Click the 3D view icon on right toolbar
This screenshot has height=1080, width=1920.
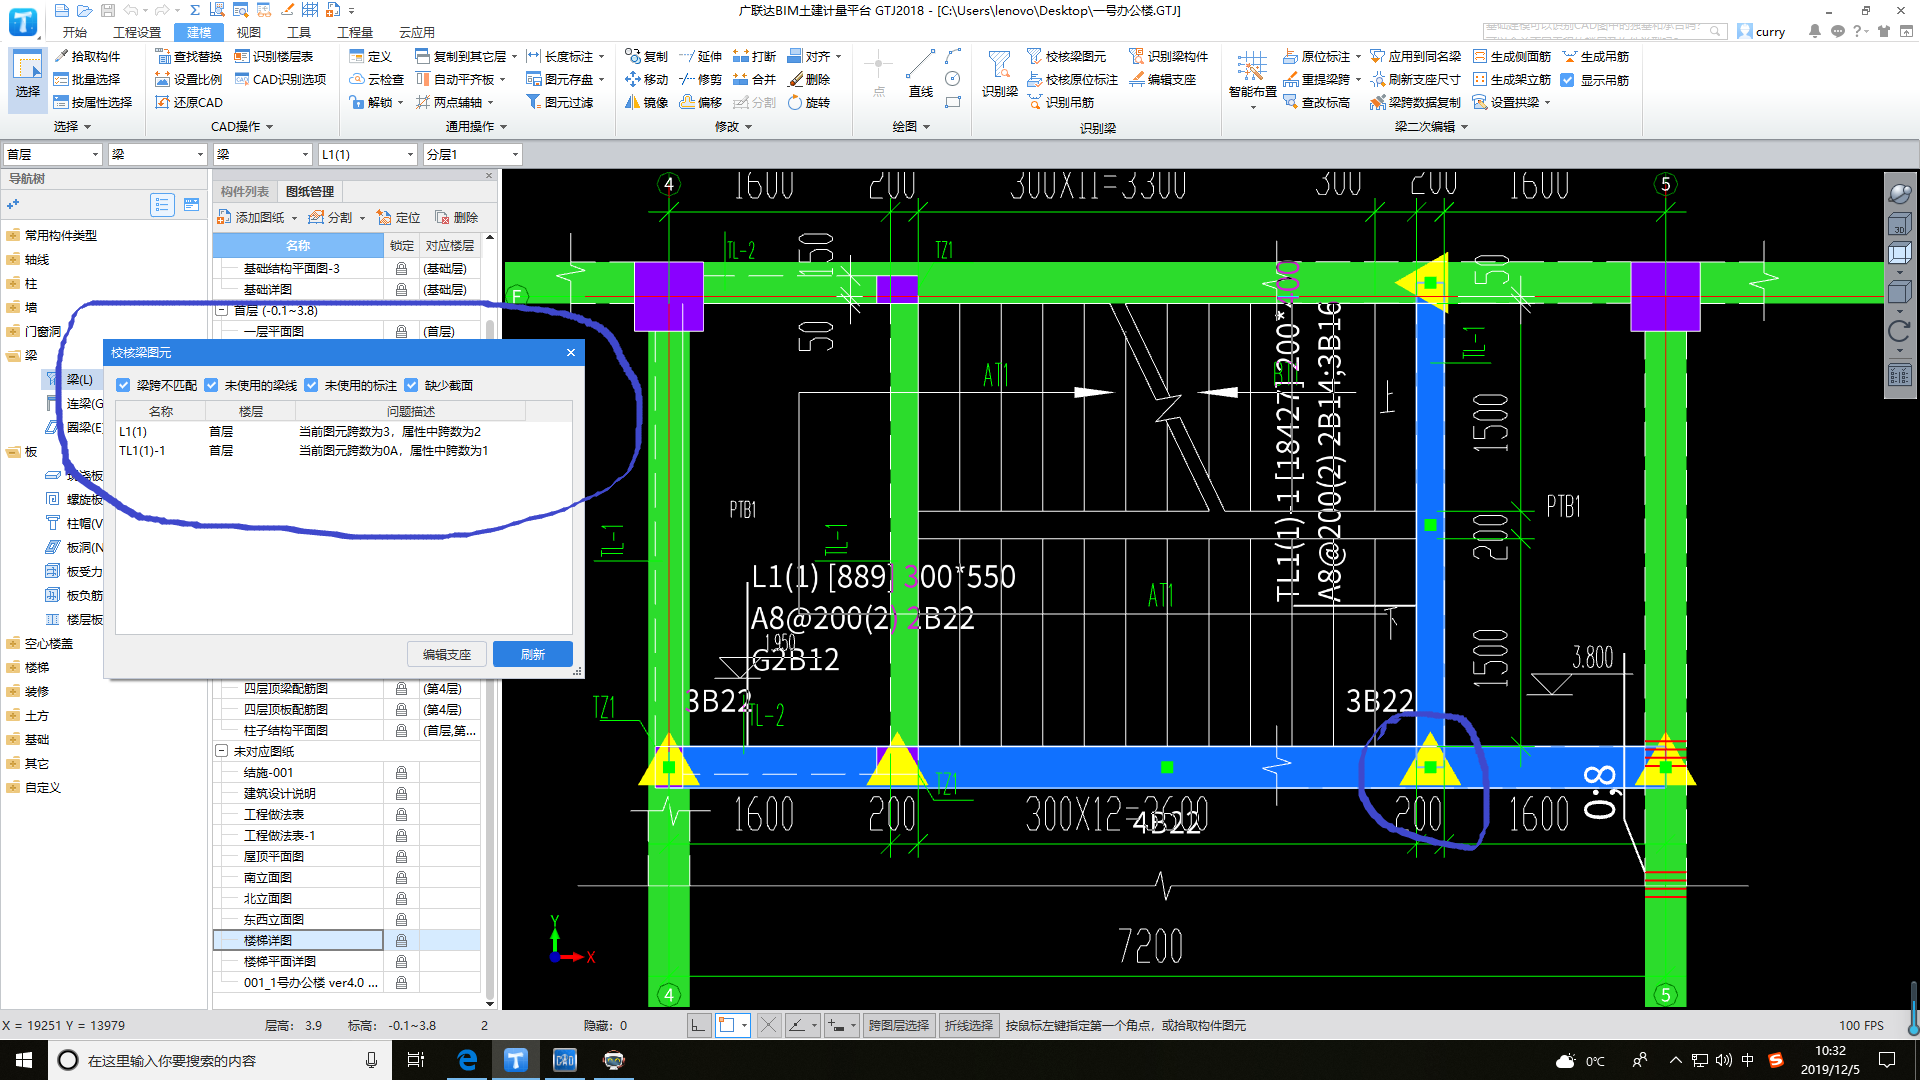tap(1899, 224)
